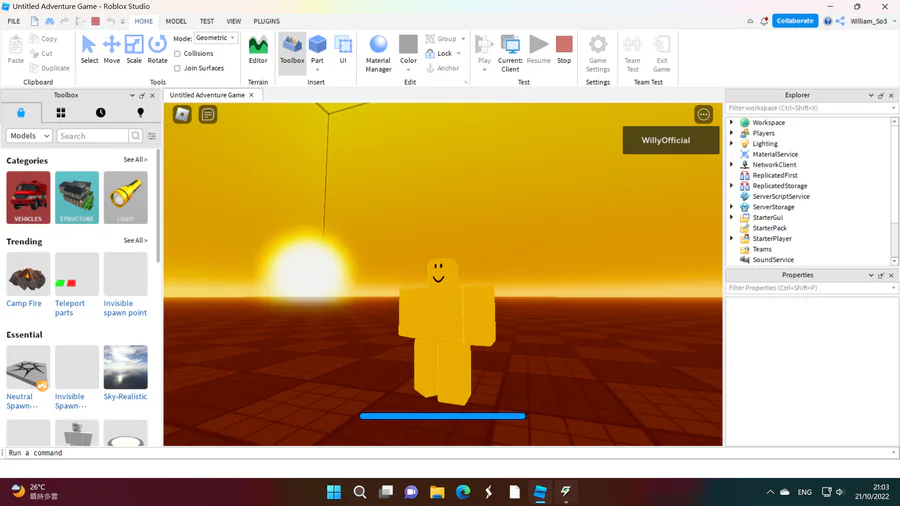The image size is (900, 506).
Task: Click the Resume button
Action: (538, 49)
